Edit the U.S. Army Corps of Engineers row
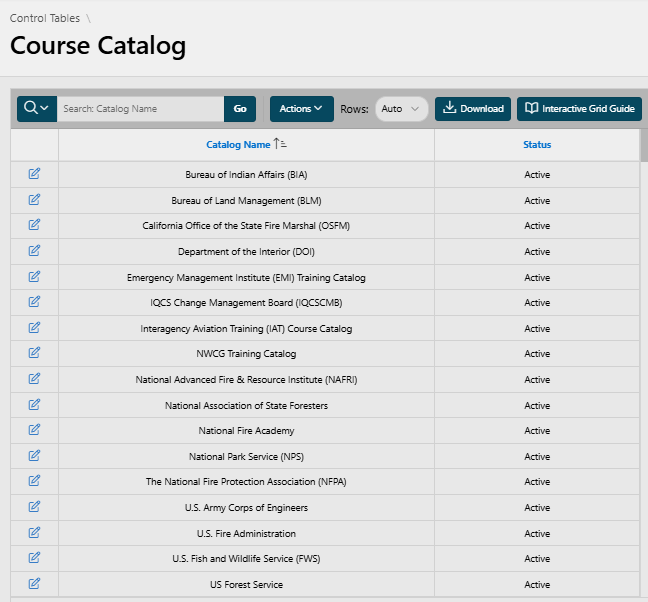This screenshot has width=648, height=602. click(34, 507)
